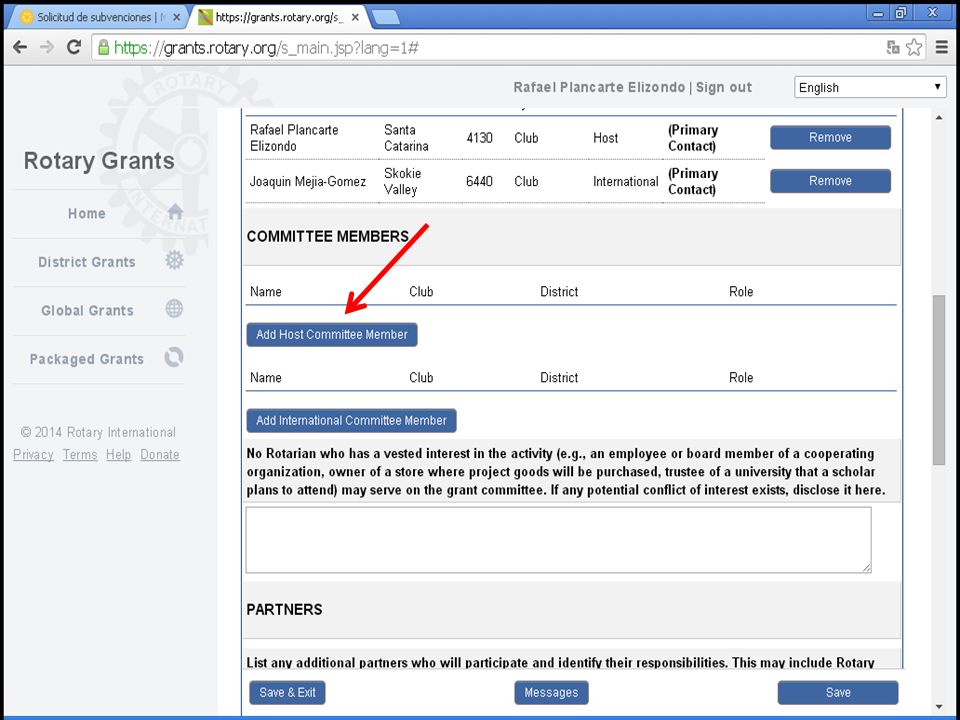Click the browser address bar URL
This screenshot has height=720, width=960.
pyautogui.click(x=266, y=48)
